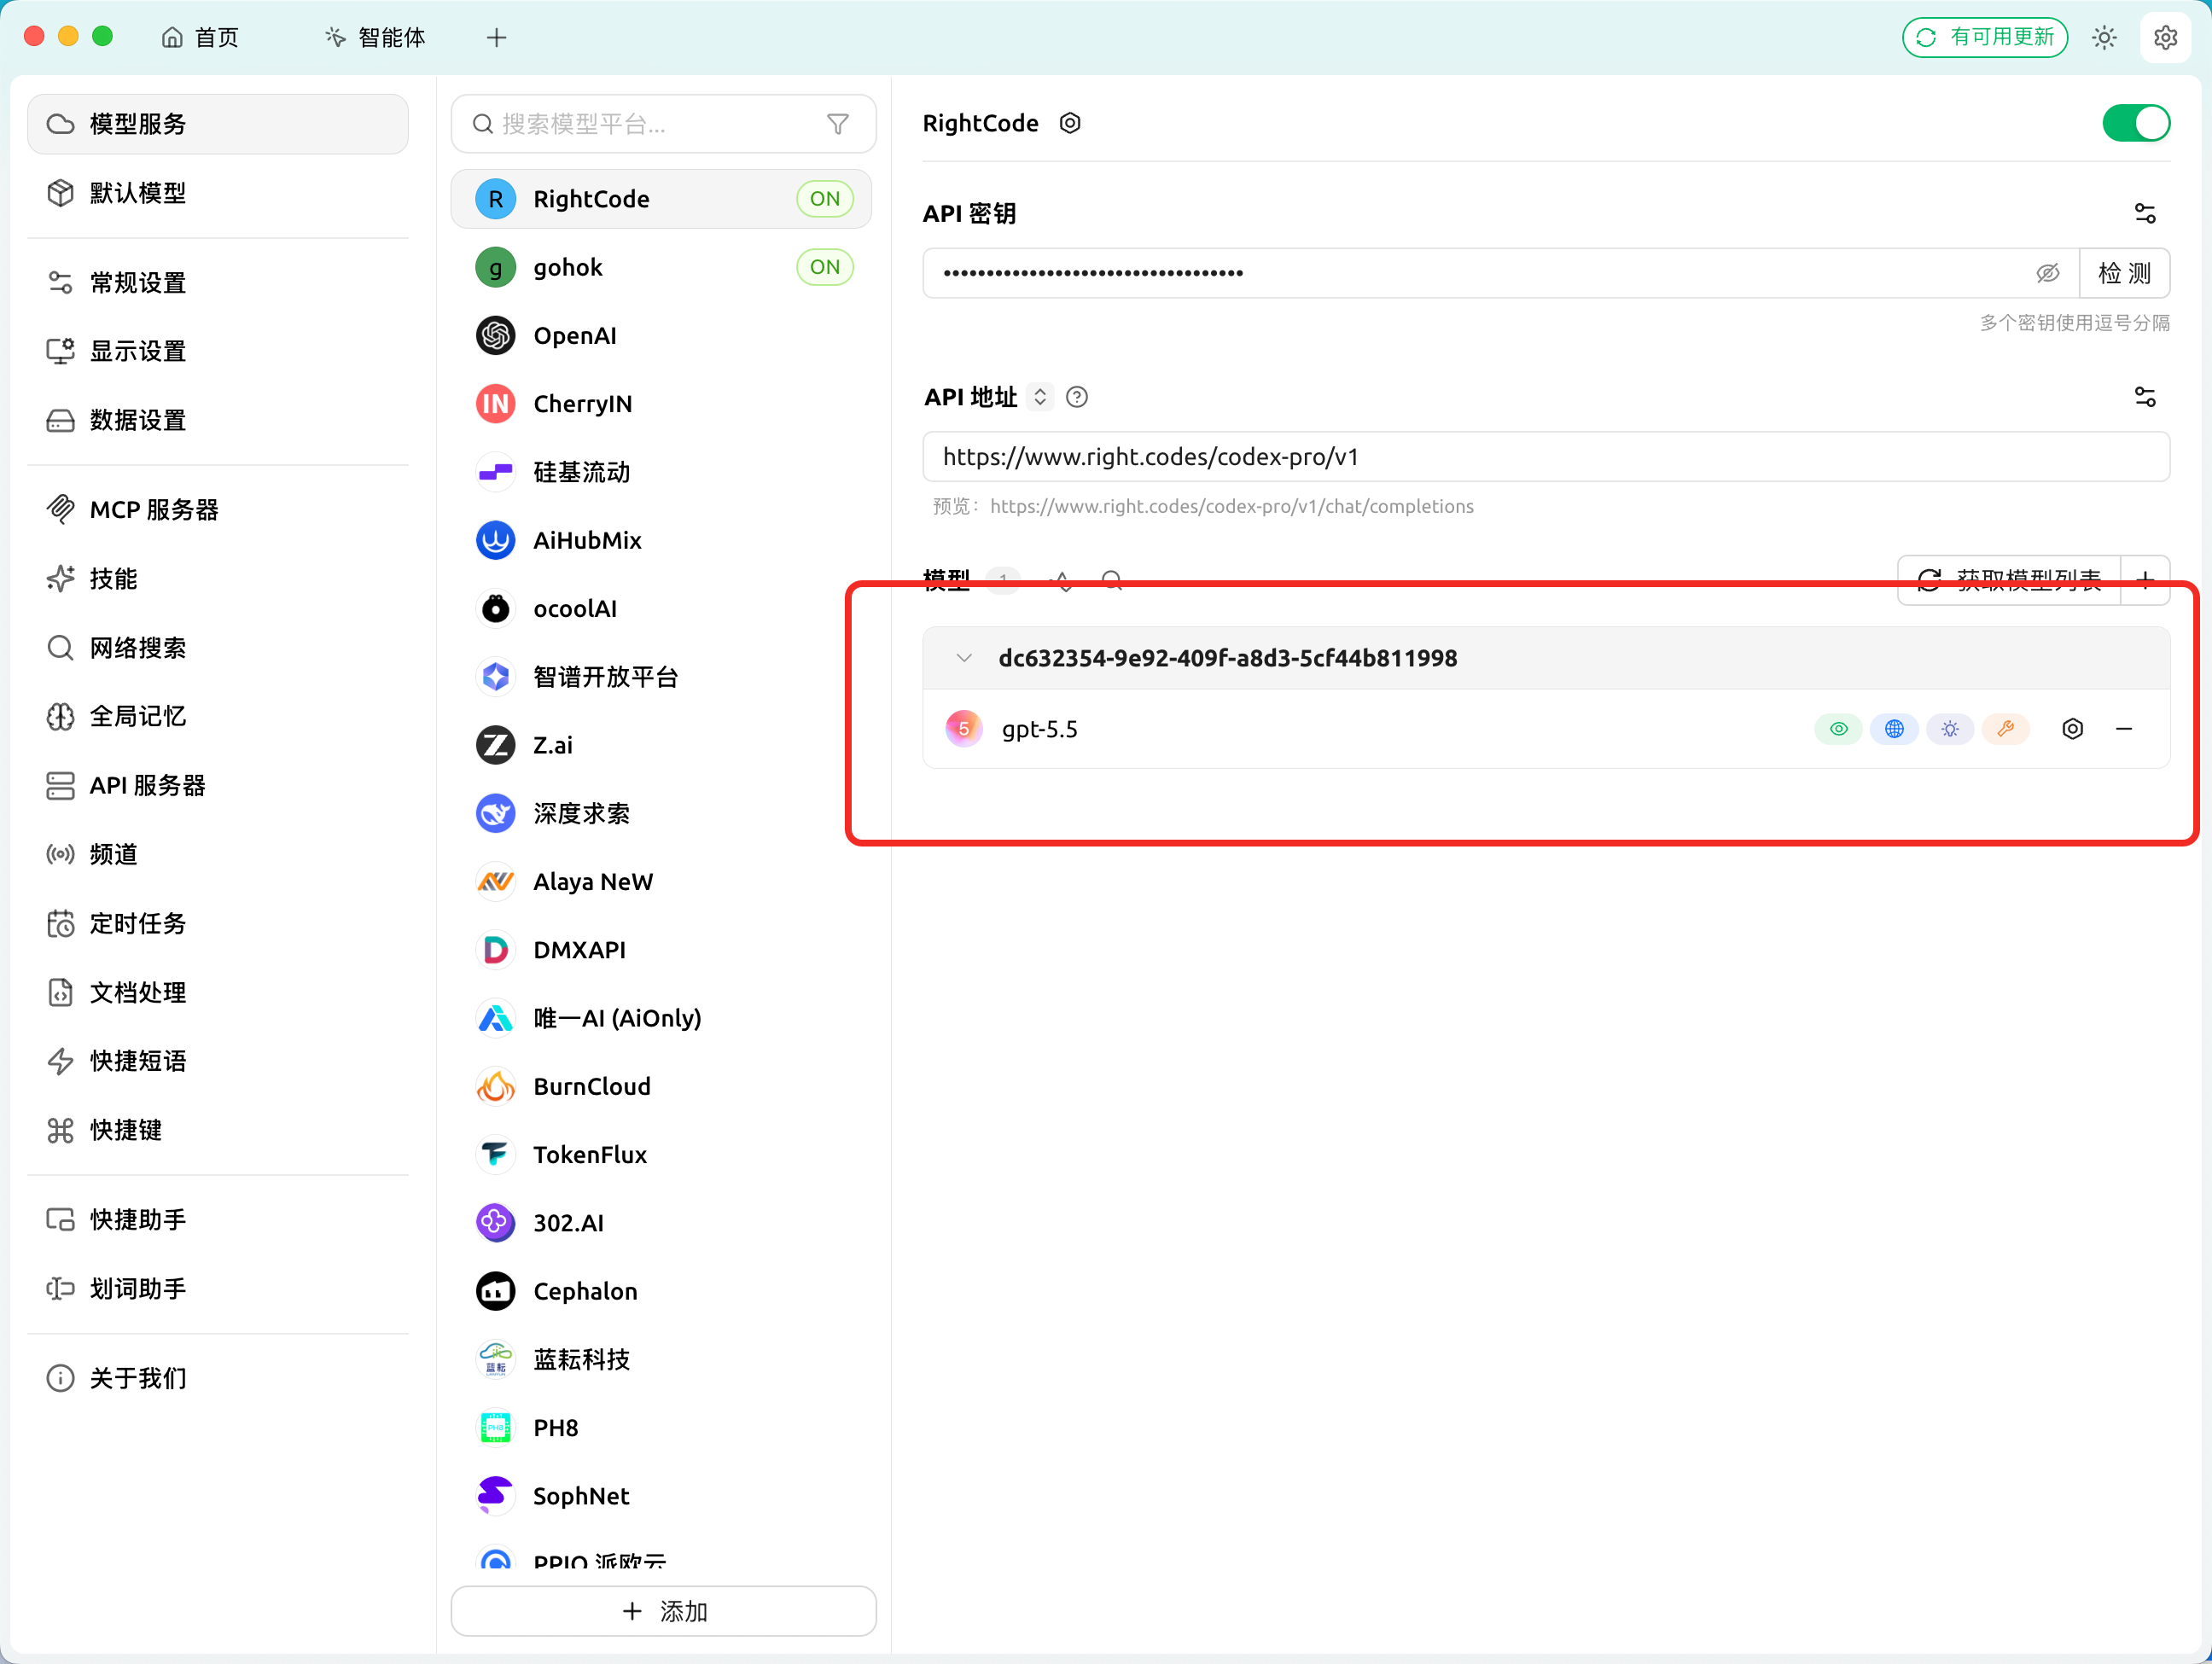Switch to the 首页 tab
This screenshot has height=1664, width=2212.
click(x=201, y=38)
